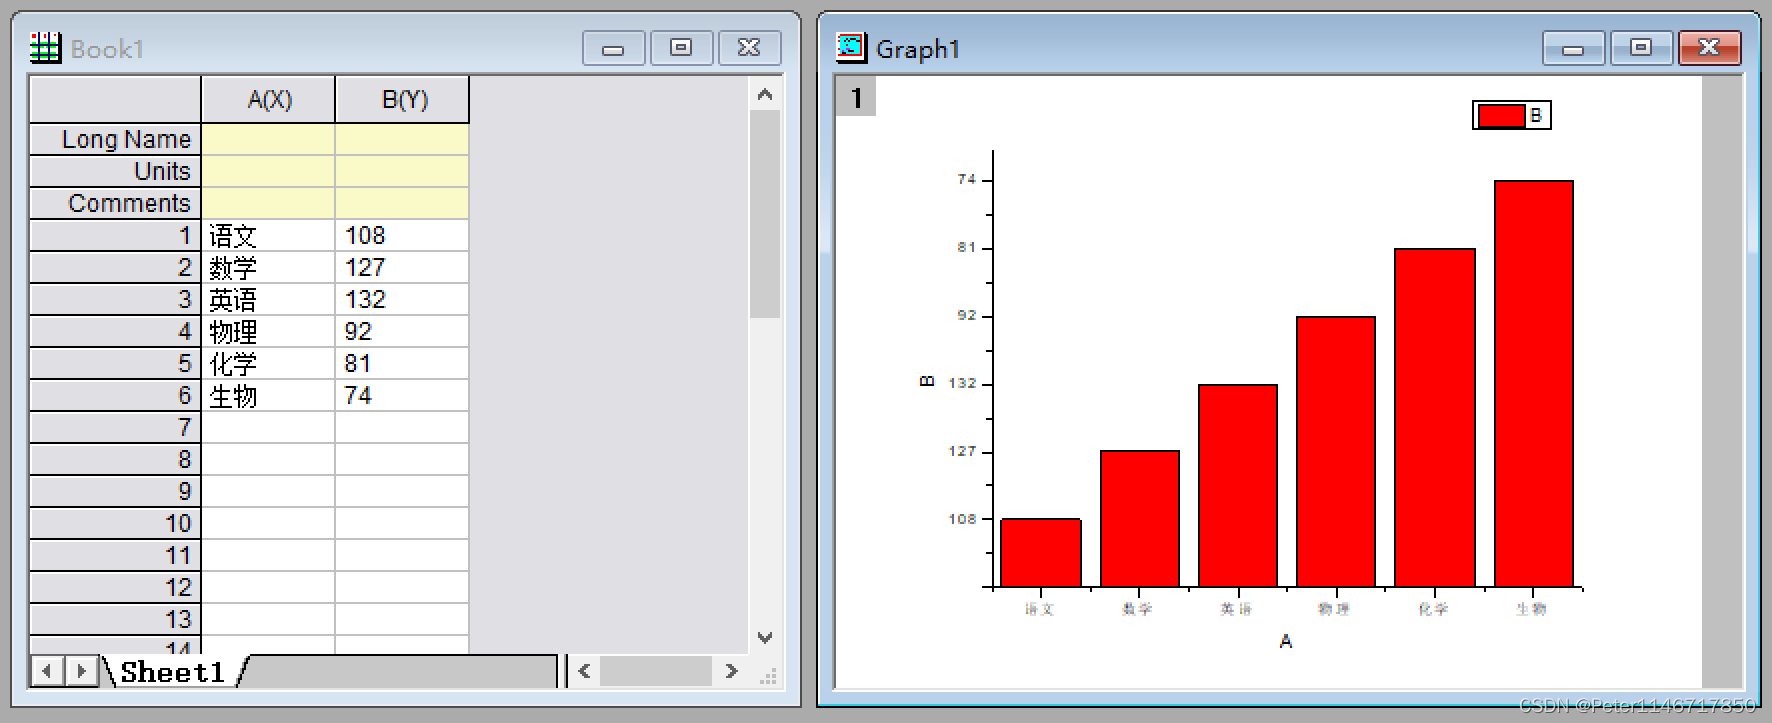Click the Comments cell of column A
Image resolution: width=1772 pixels, height=723 pixels.
(x=268, y=203)
